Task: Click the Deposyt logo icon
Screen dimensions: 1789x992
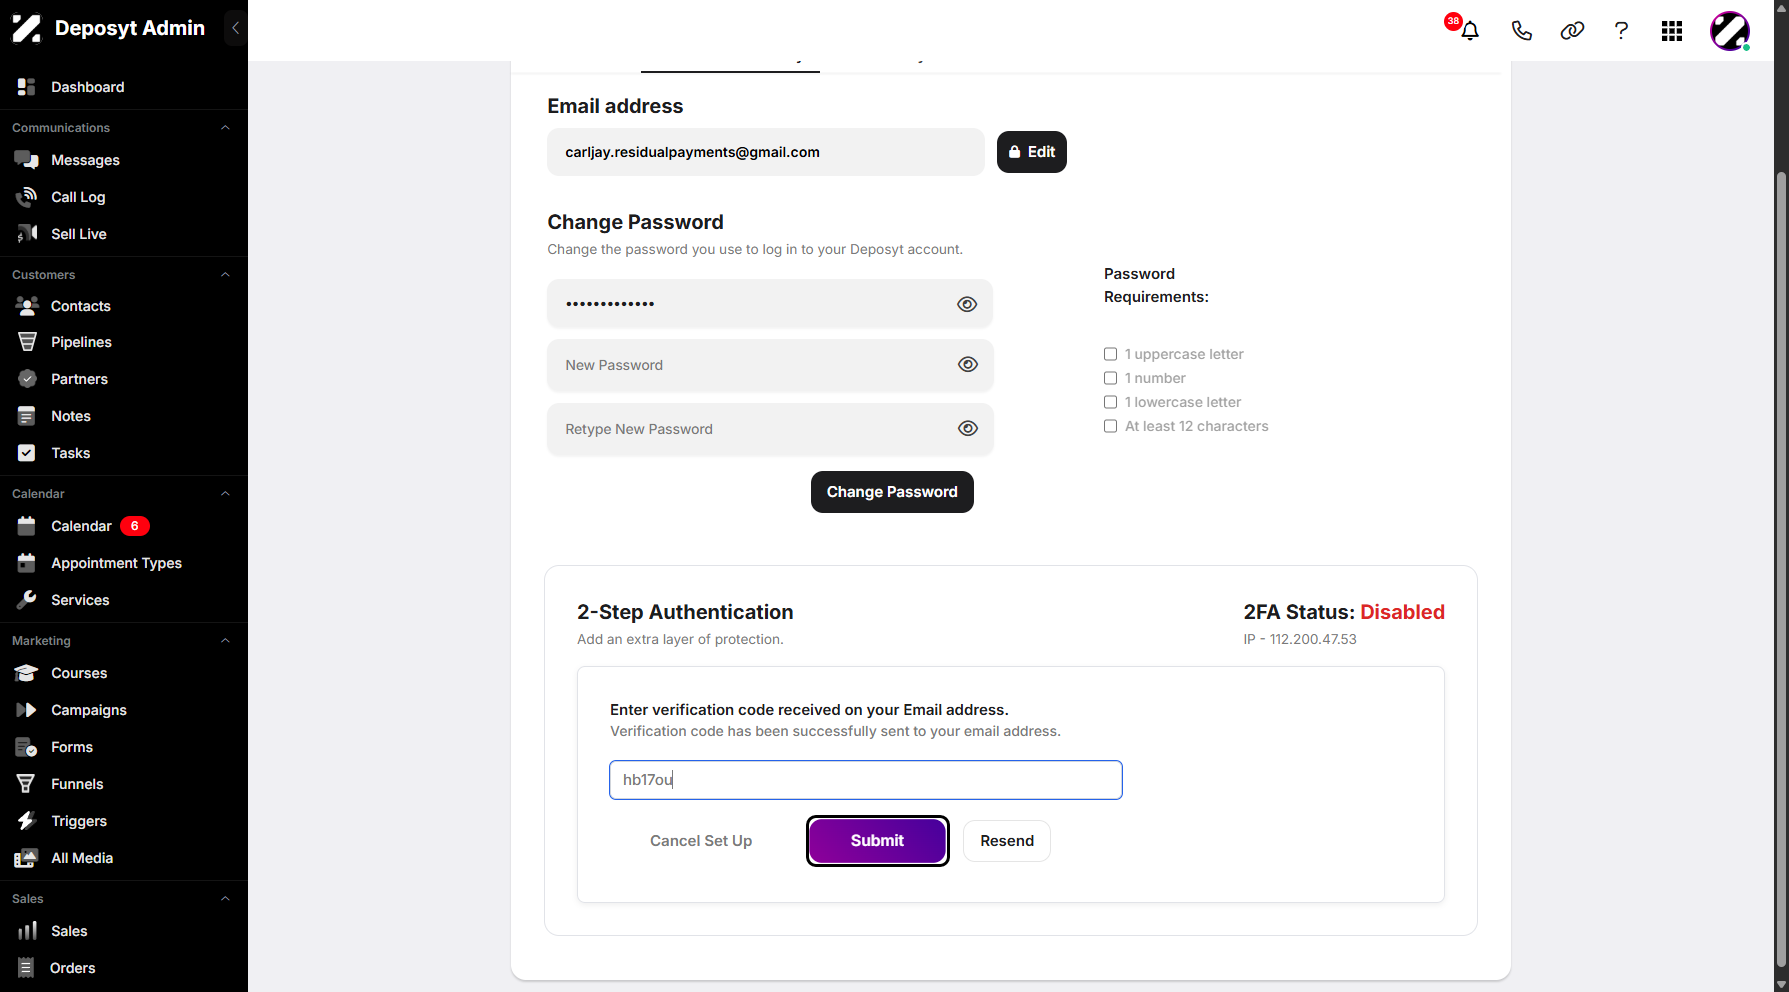Action: 26,28
